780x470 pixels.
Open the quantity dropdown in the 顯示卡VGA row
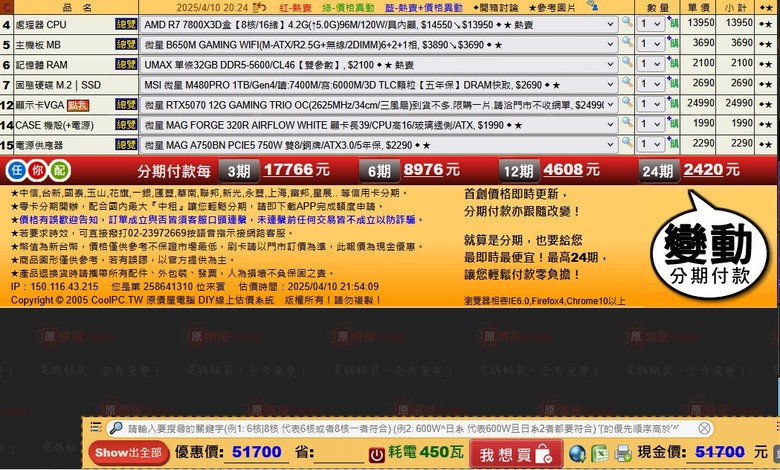651,104
